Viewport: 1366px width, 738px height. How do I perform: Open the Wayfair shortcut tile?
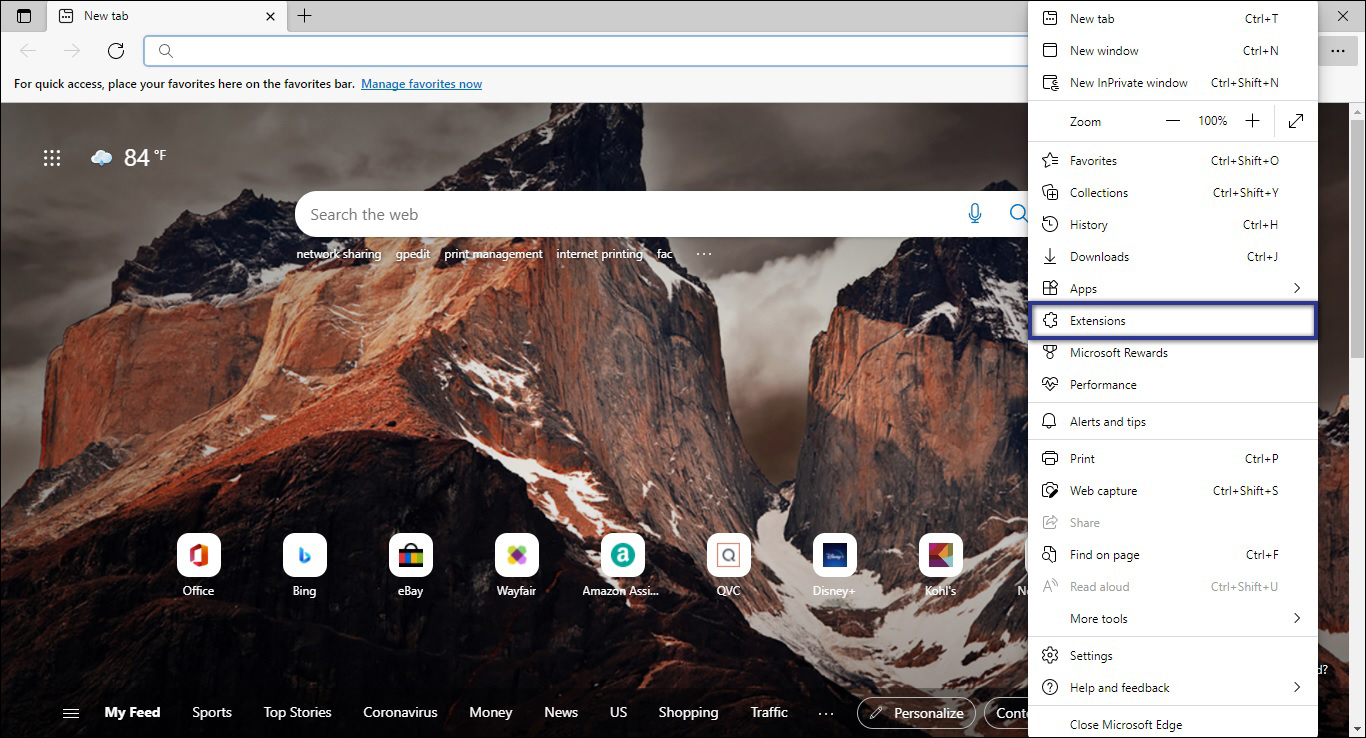pyautogui.click(x=516, y=554)
